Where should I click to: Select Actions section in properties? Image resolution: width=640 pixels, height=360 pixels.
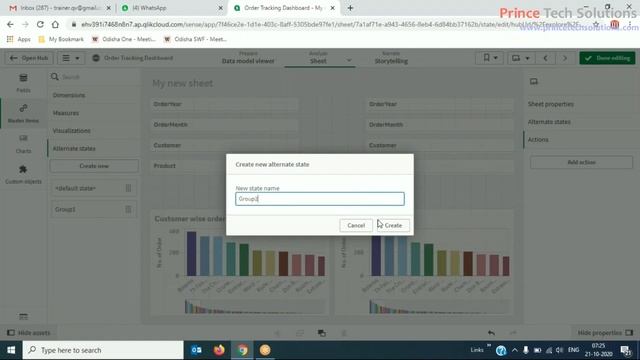click(x=538, y=140)
